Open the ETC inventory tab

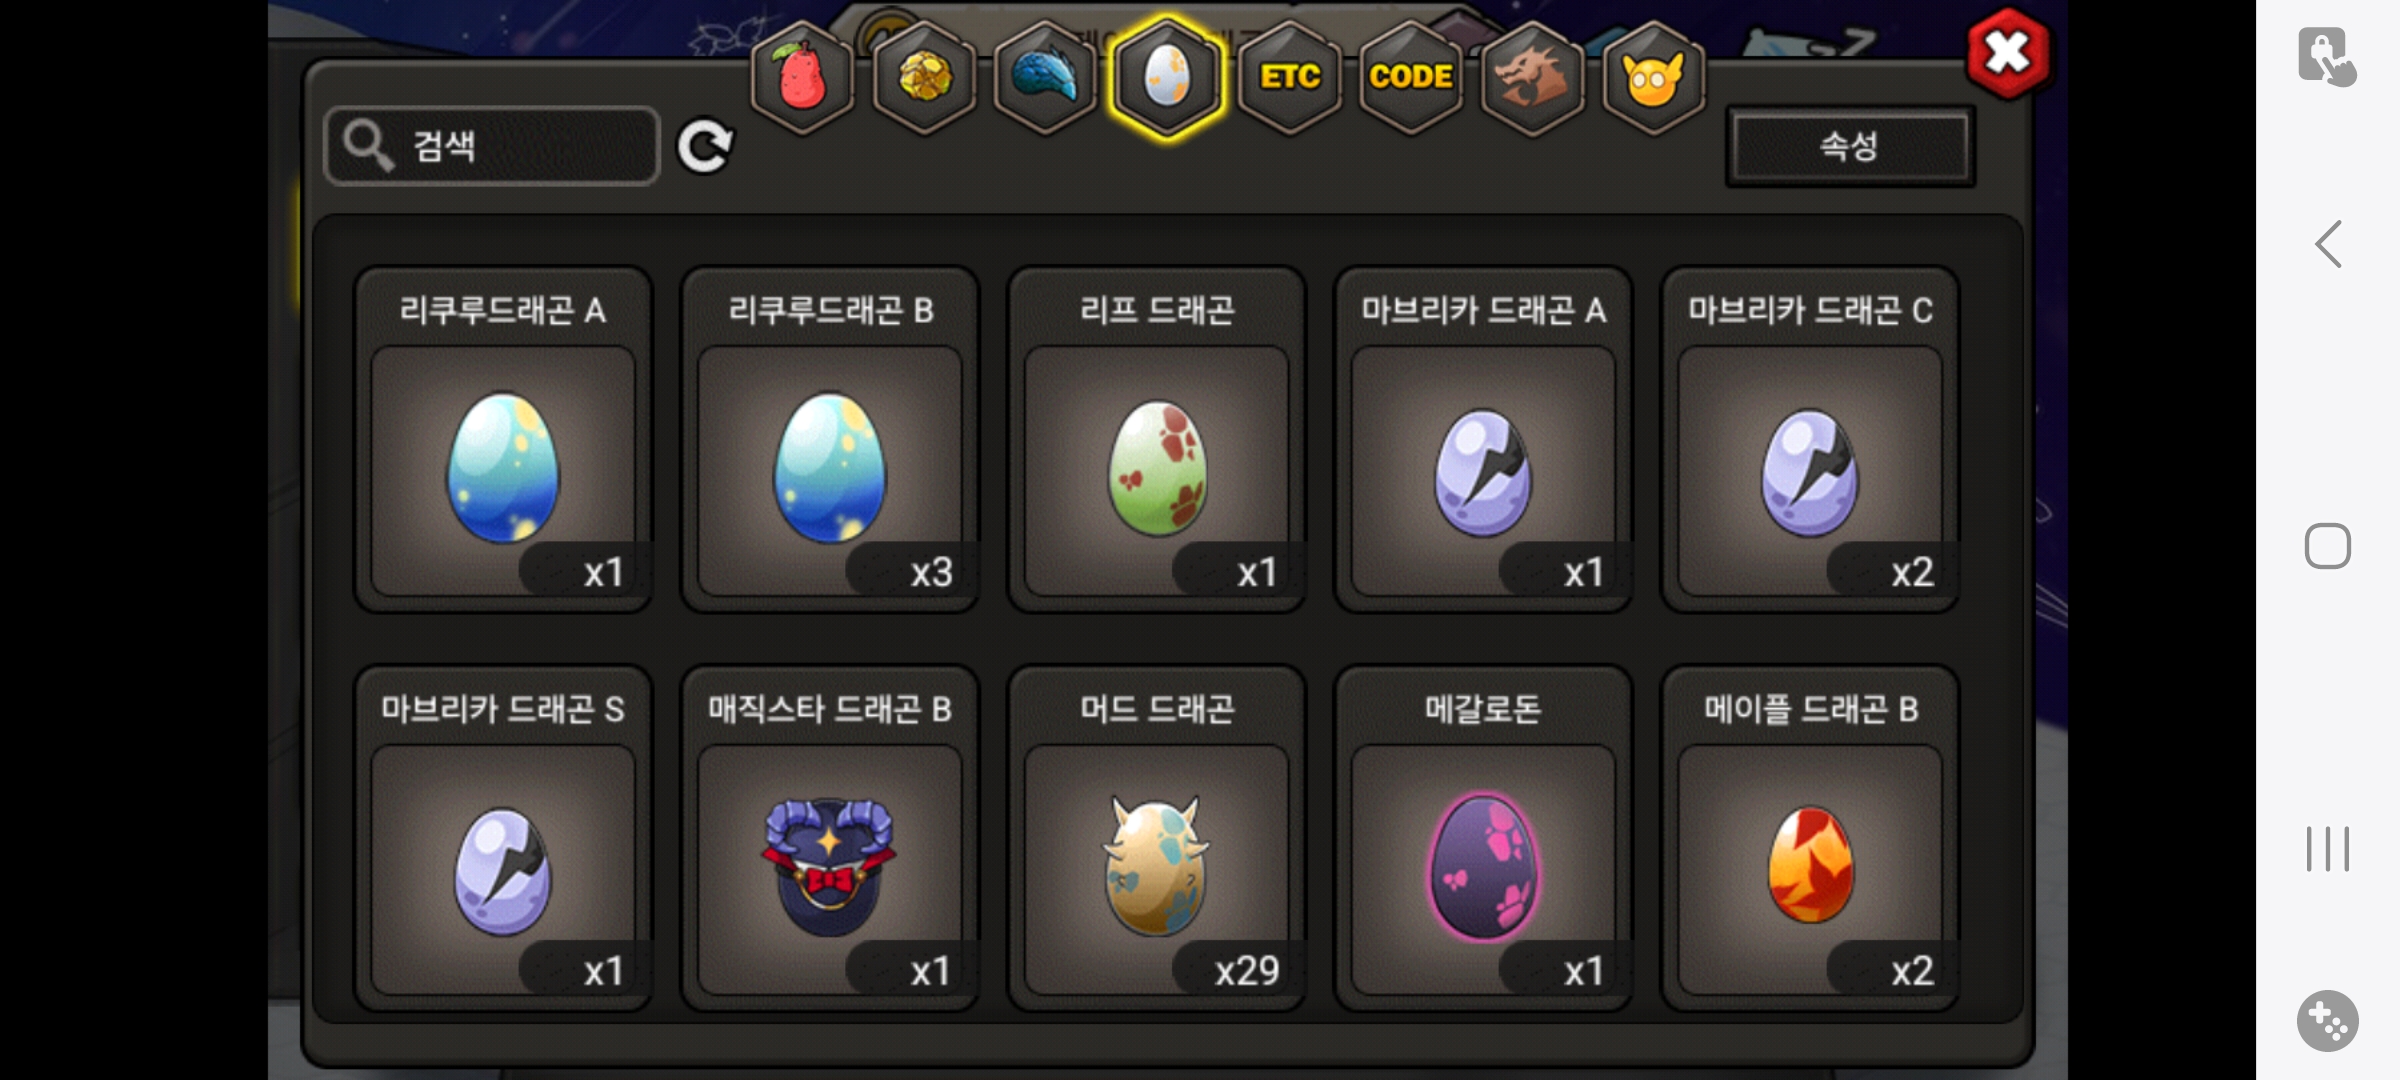pyautogui.click(x=1290, y=78)
